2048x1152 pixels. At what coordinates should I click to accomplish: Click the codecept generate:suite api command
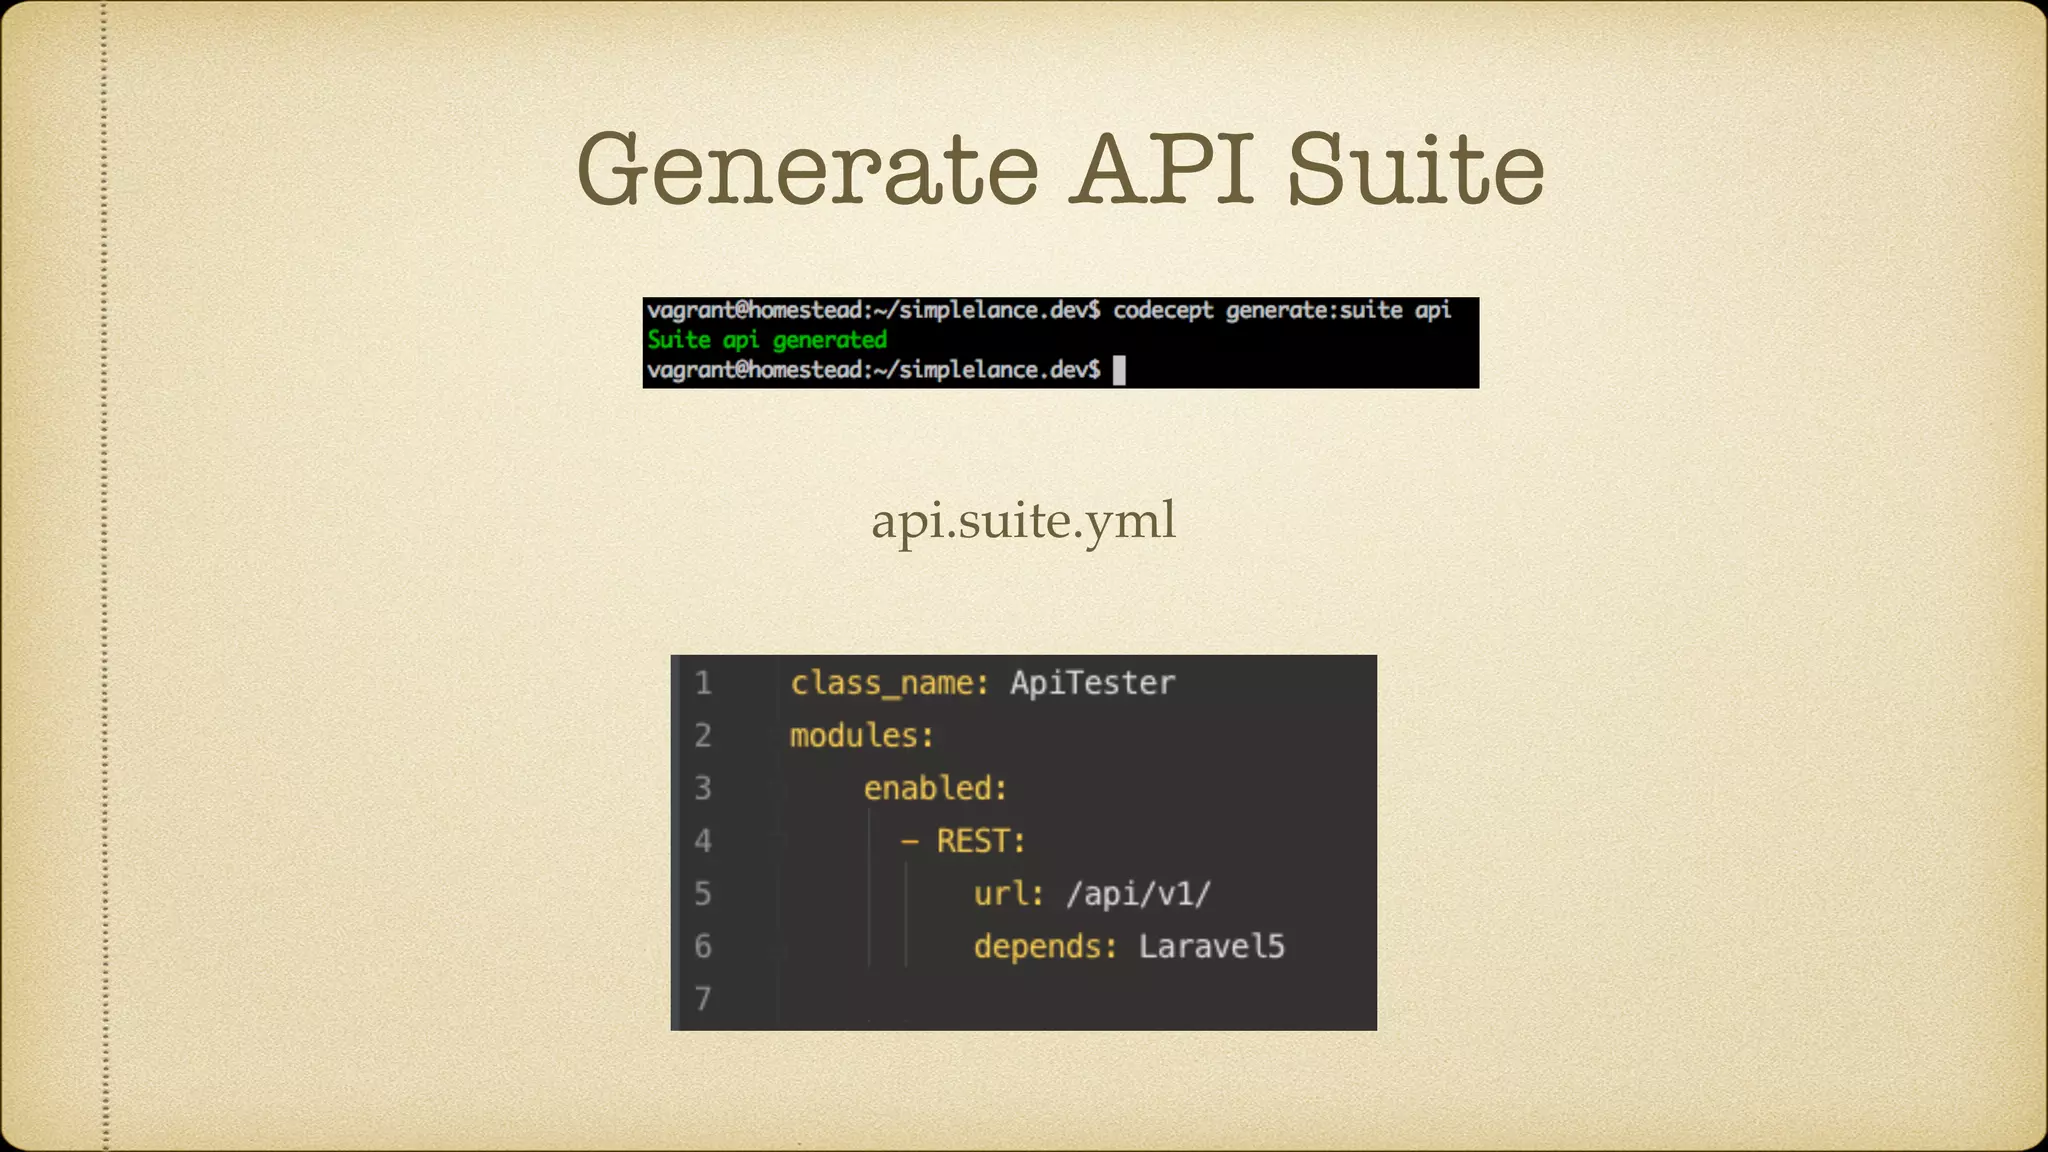(x=1281, y=310)
